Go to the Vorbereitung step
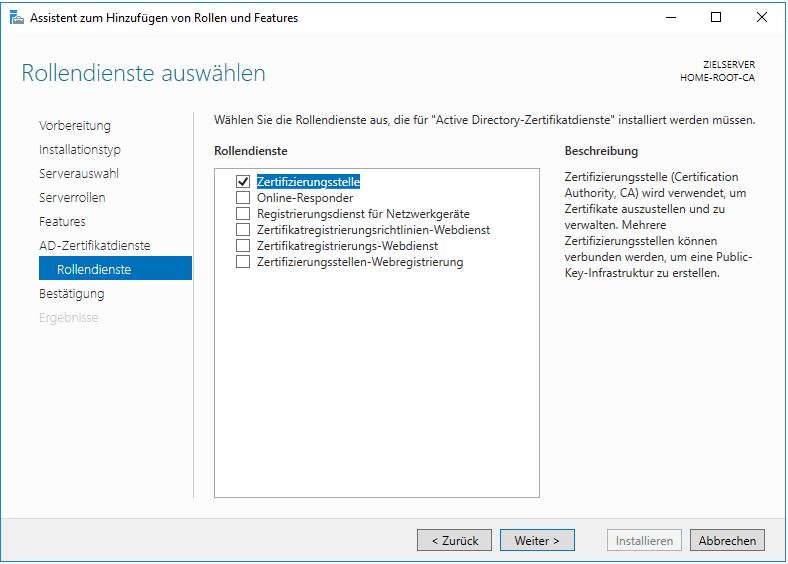The height and width of the screenshot is (564, 788). coord(75,126)
